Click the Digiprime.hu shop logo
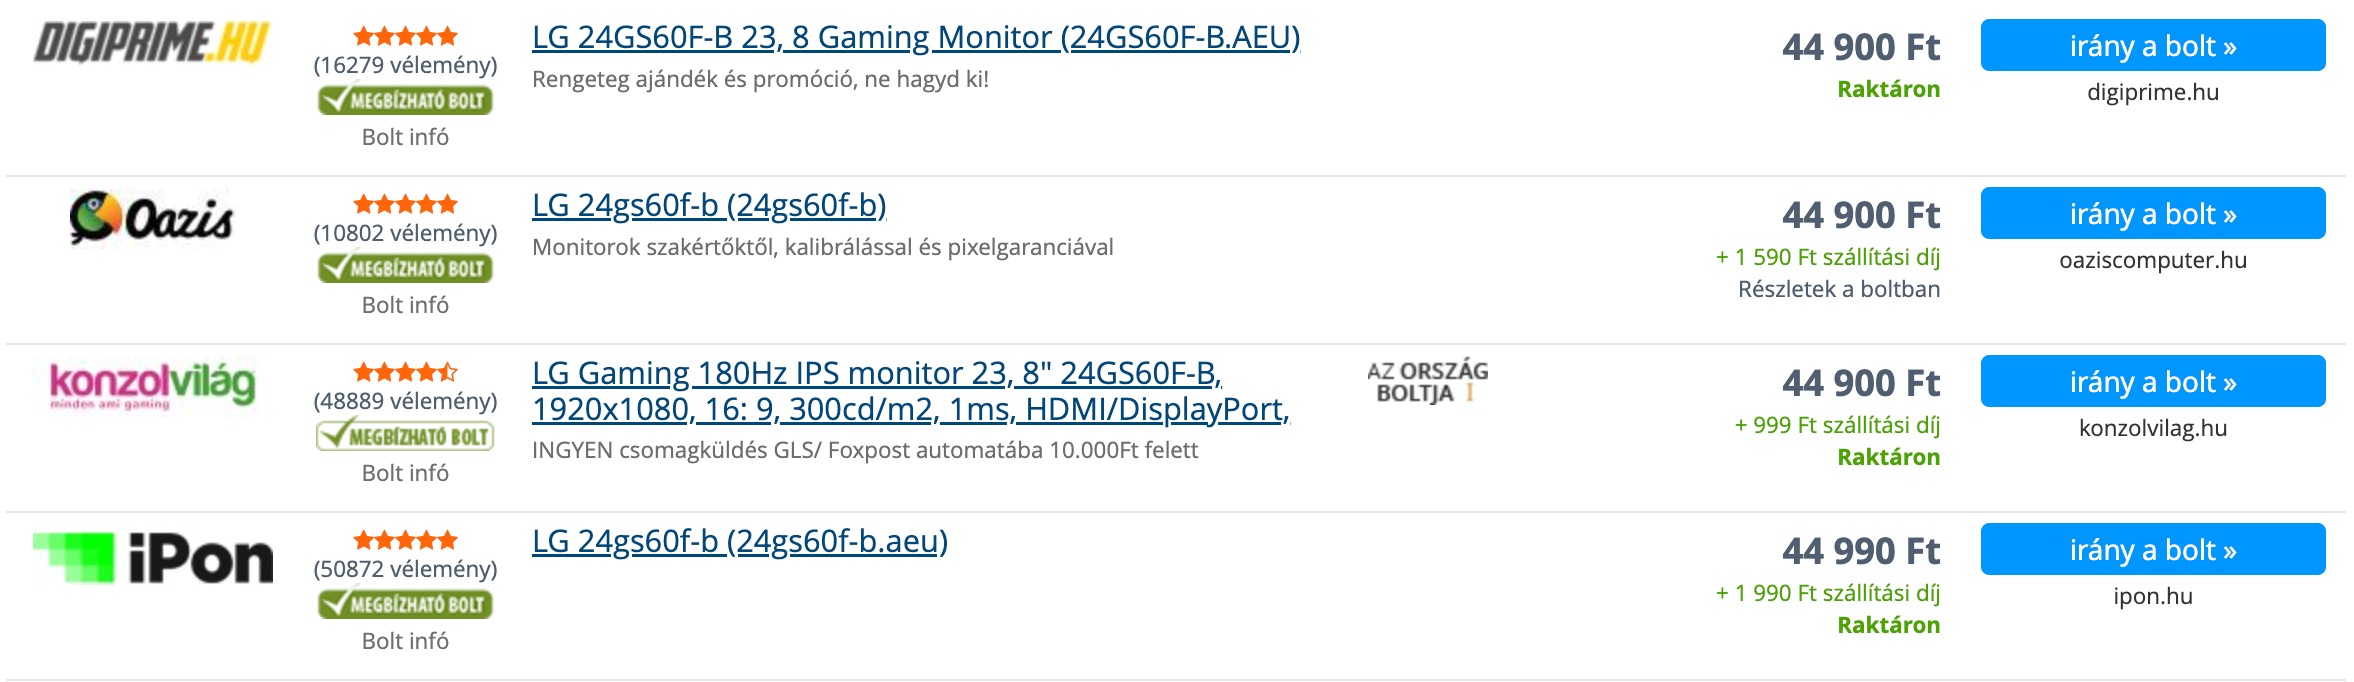Screen dimensions: 2354x682 [x=152, y=44]
